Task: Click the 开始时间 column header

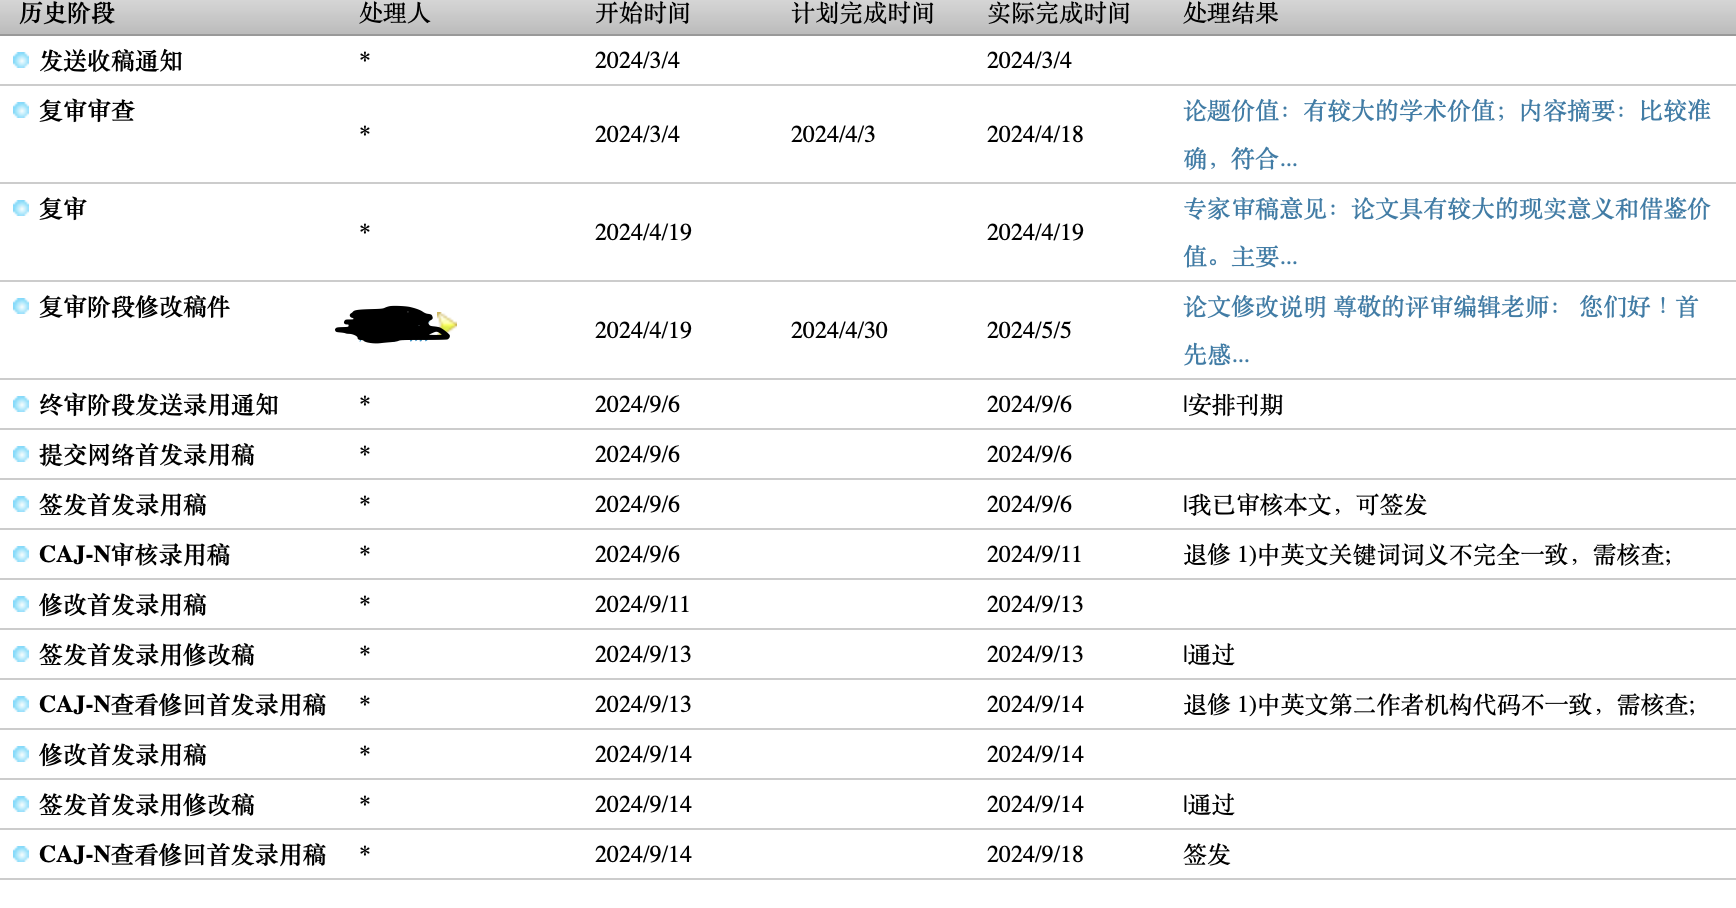Action: point(642,14)
